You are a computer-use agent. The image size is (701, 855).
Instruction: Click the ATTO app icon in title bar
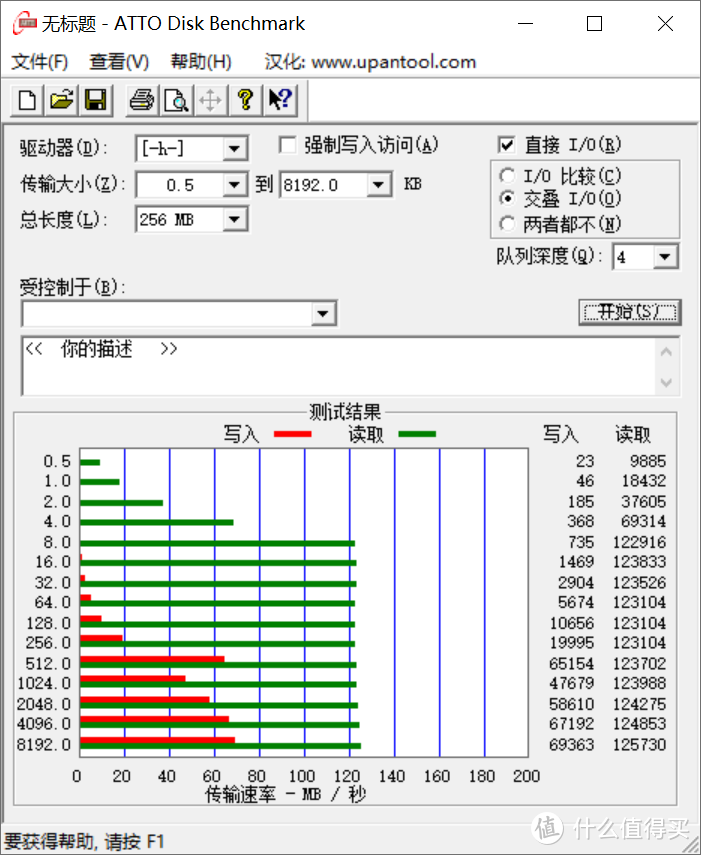25,23
